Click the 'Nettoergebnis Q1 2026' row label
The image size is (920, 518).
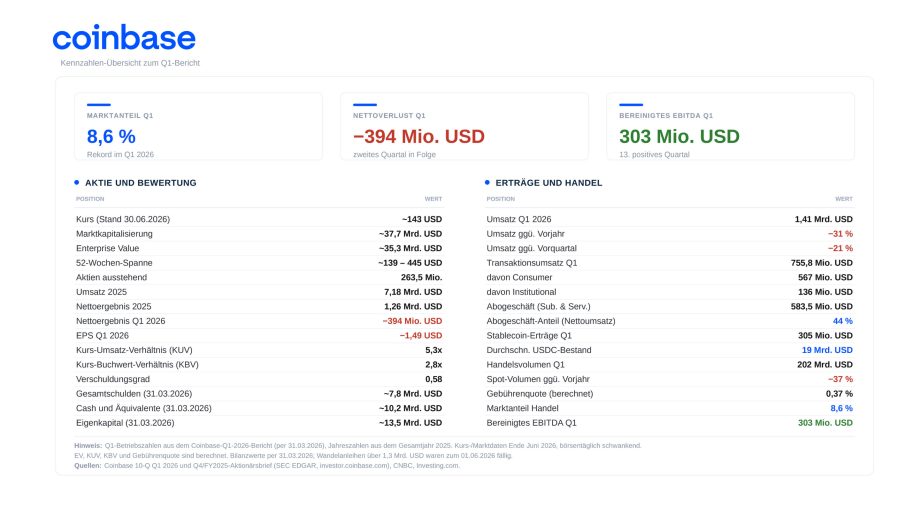coord(120,321)
